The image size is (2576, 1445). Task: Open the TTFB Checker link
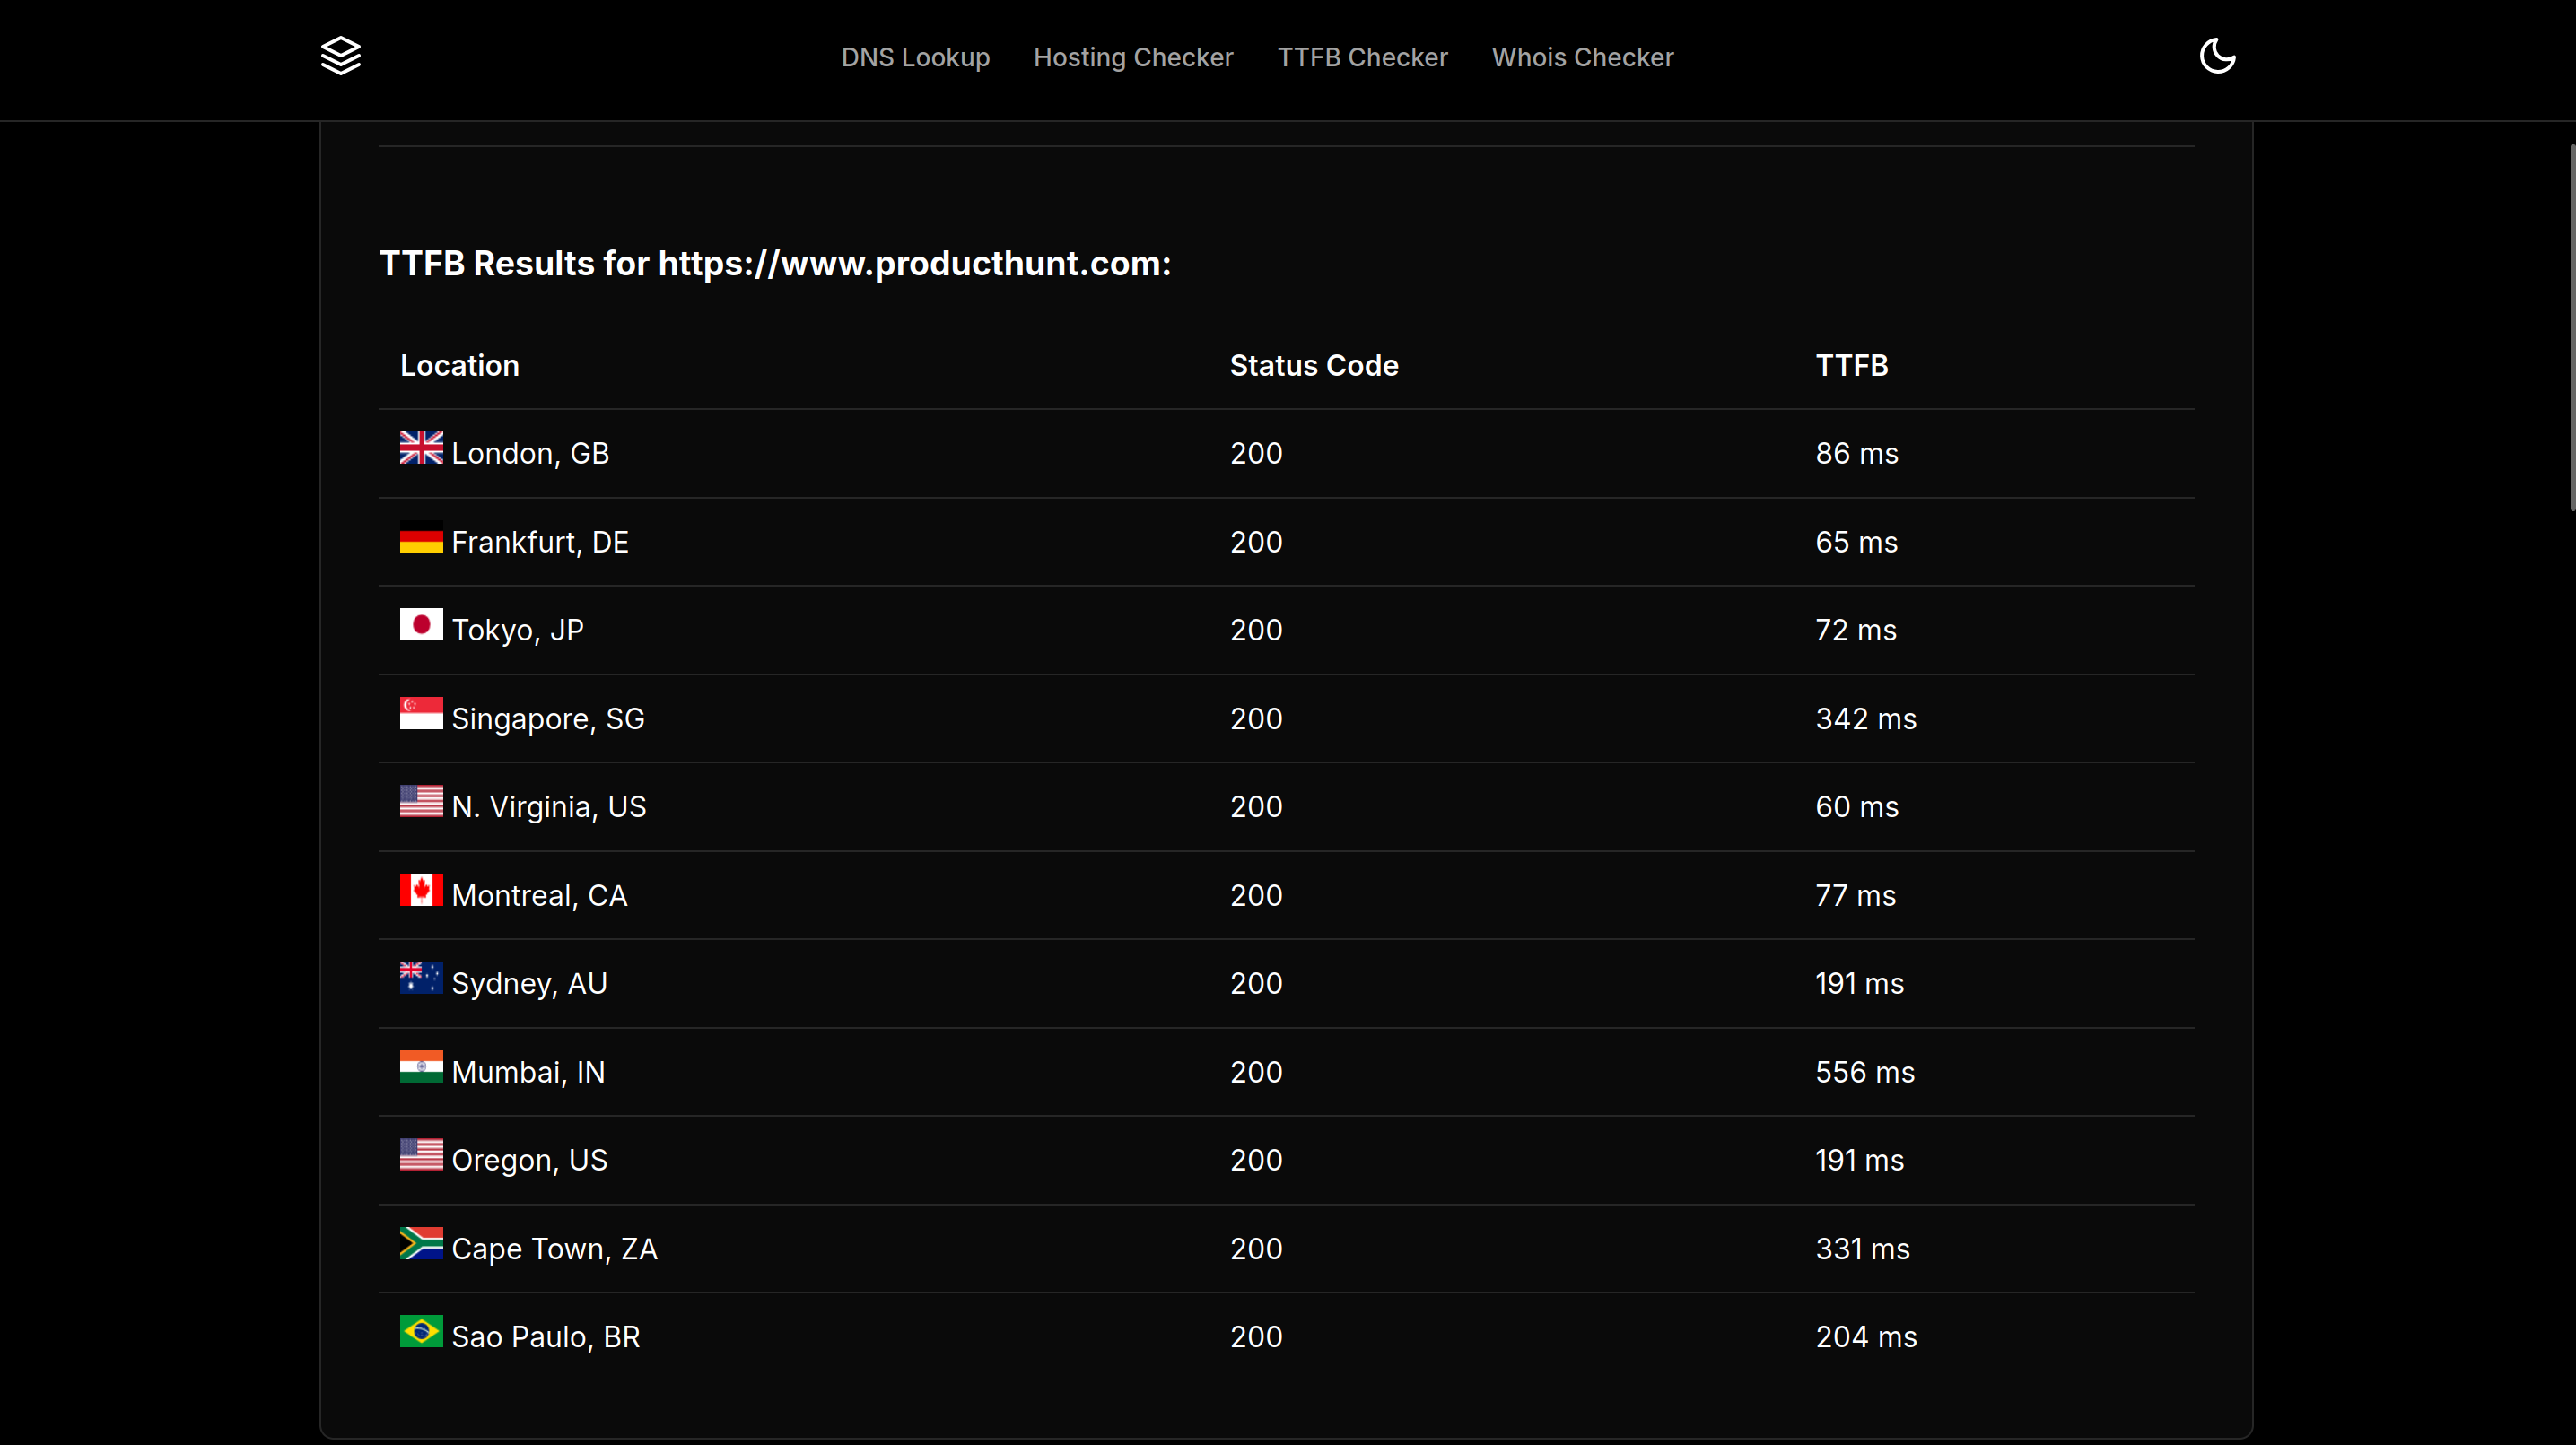pyautogui.click(x=1362, y=57)
